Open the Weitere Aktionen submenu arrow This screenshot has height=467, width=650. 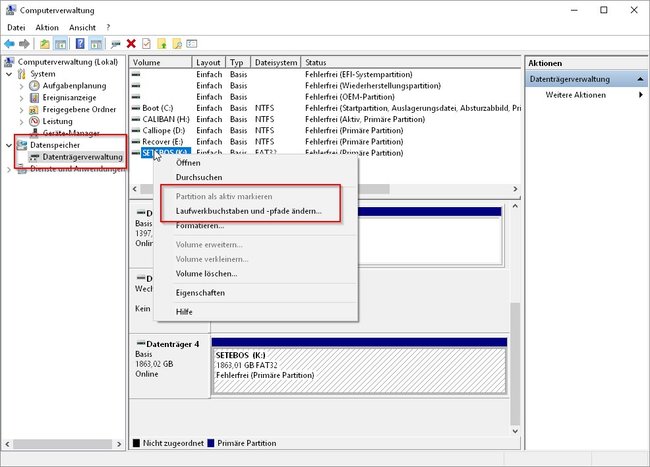[x=641, y=95]
